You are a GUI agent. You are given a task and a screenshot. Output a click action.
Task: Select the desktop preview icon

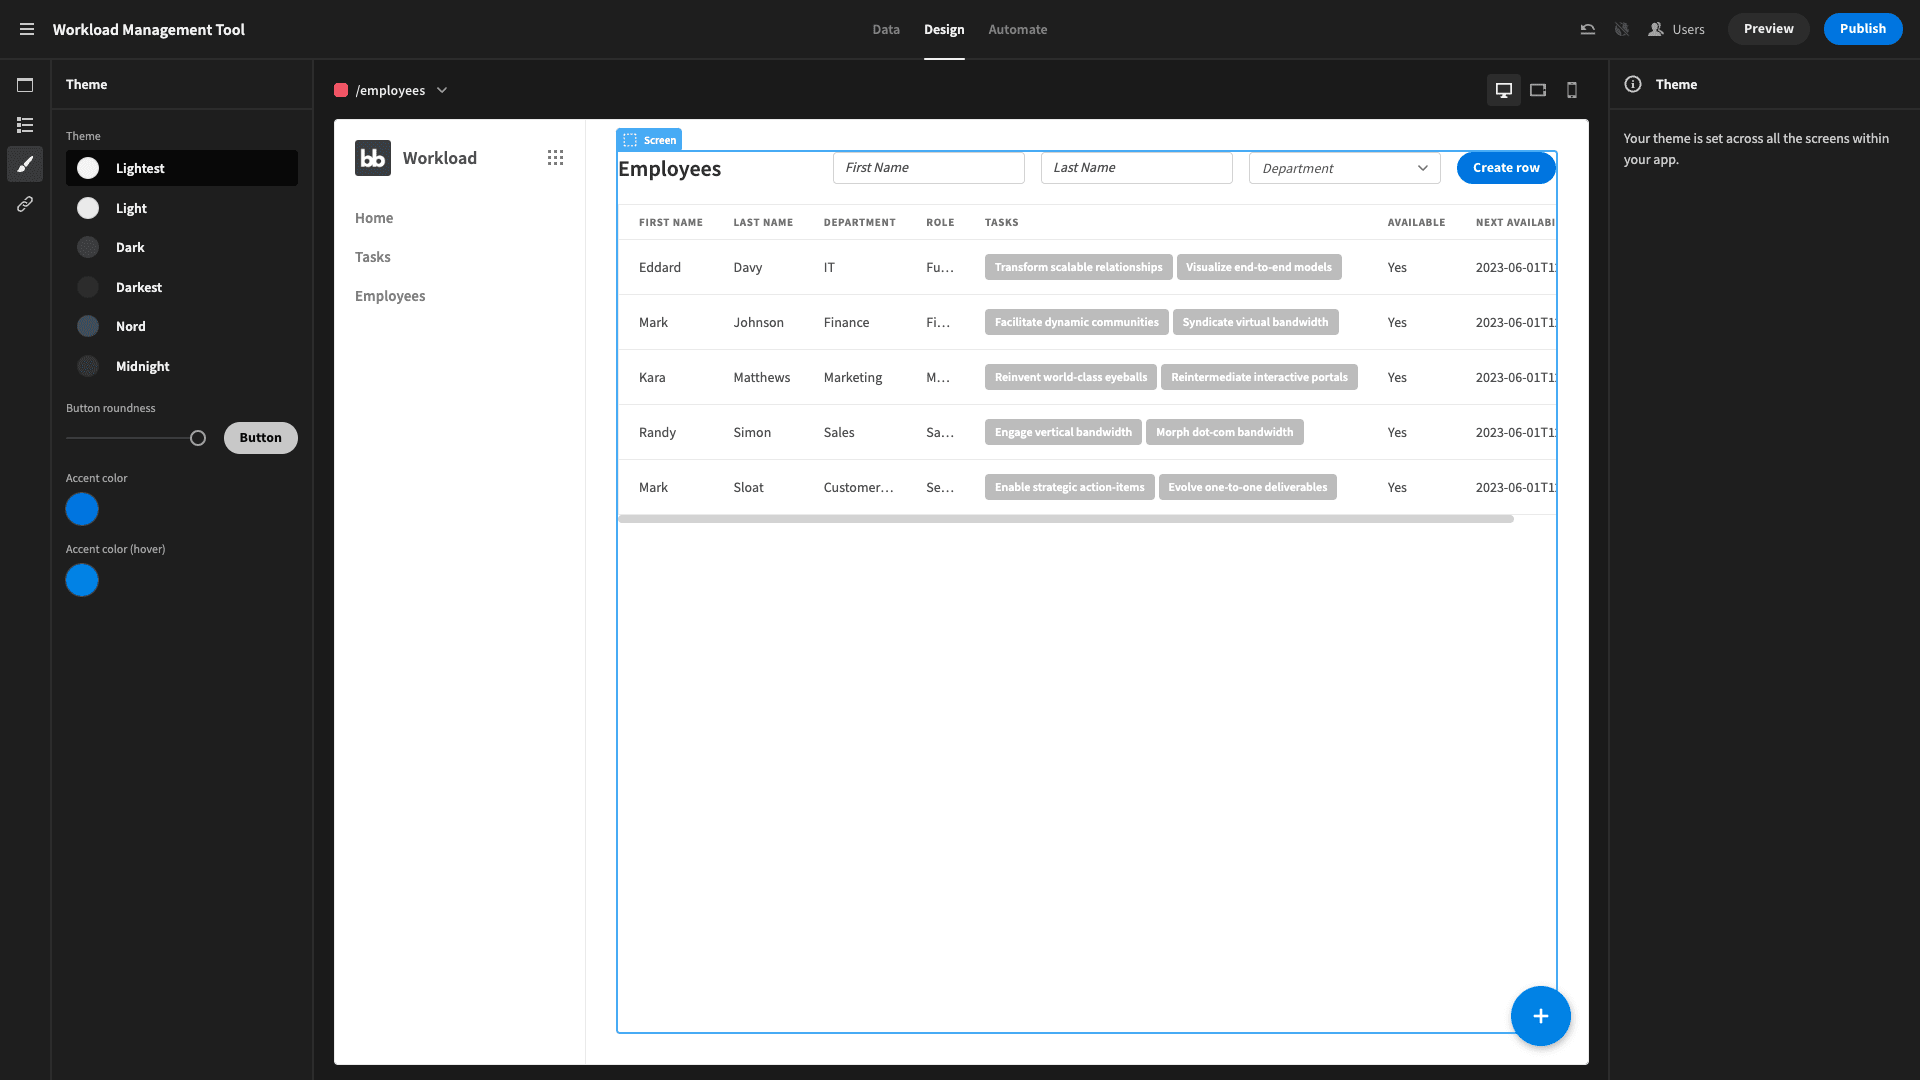pos(1503,90)
